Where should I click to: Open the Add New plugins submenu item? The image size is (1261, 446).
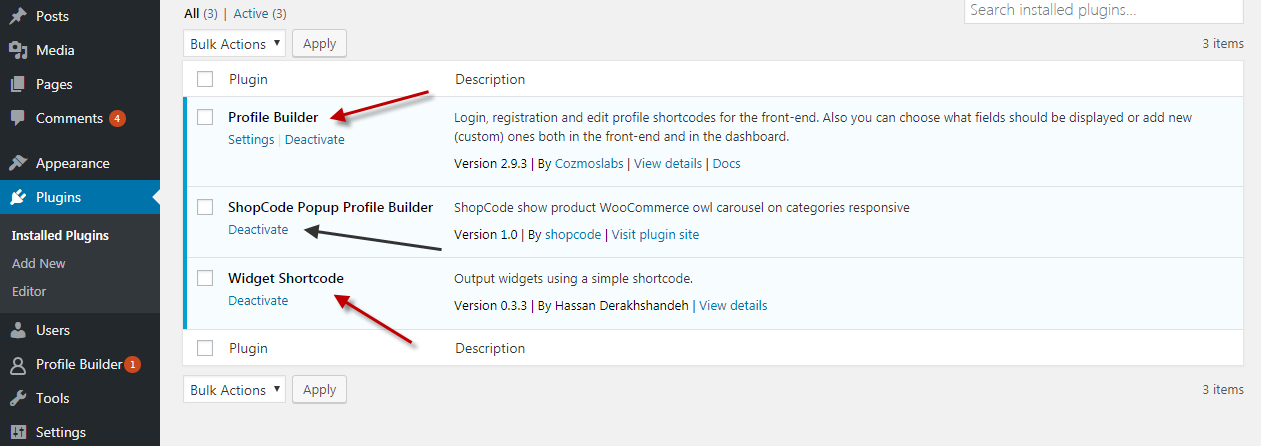tap(39, 263)
